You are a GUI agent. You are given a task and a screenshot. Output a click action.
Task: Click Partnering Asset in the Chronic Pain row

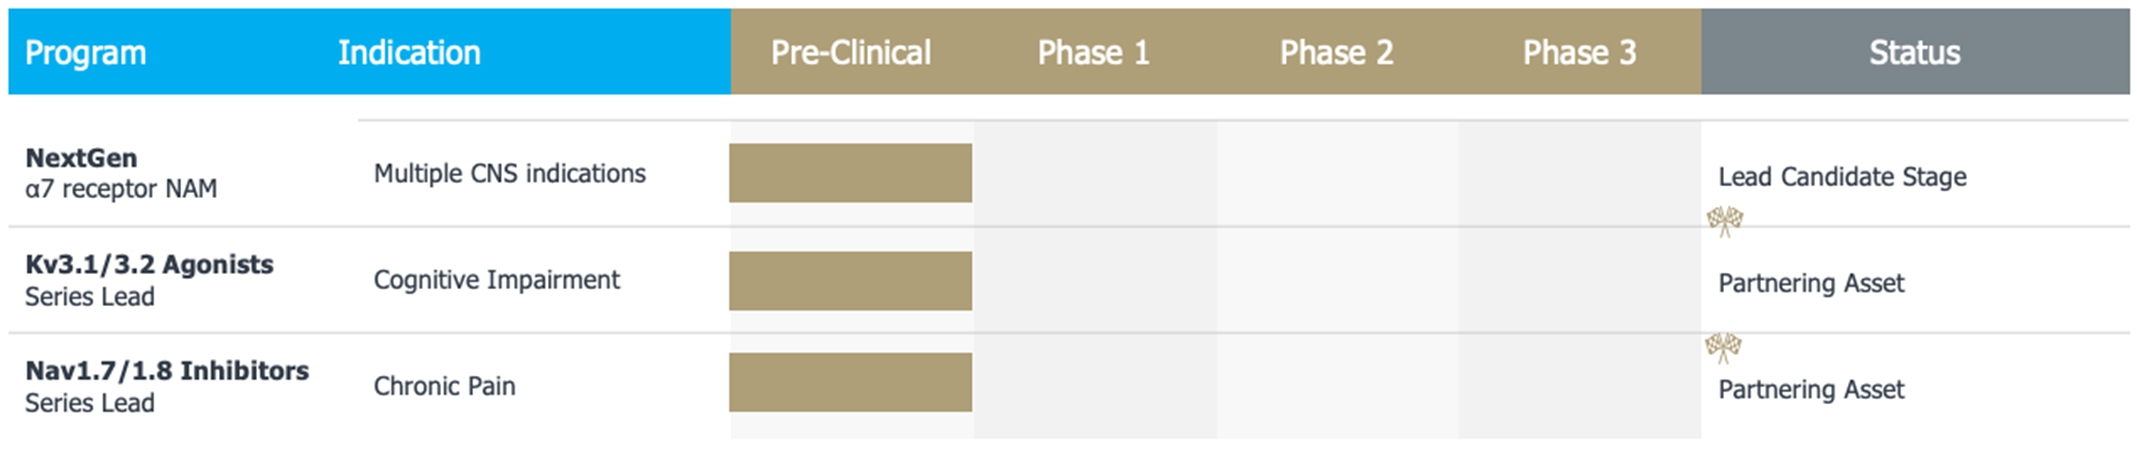pyautogui.click(x=1811, y=389)
